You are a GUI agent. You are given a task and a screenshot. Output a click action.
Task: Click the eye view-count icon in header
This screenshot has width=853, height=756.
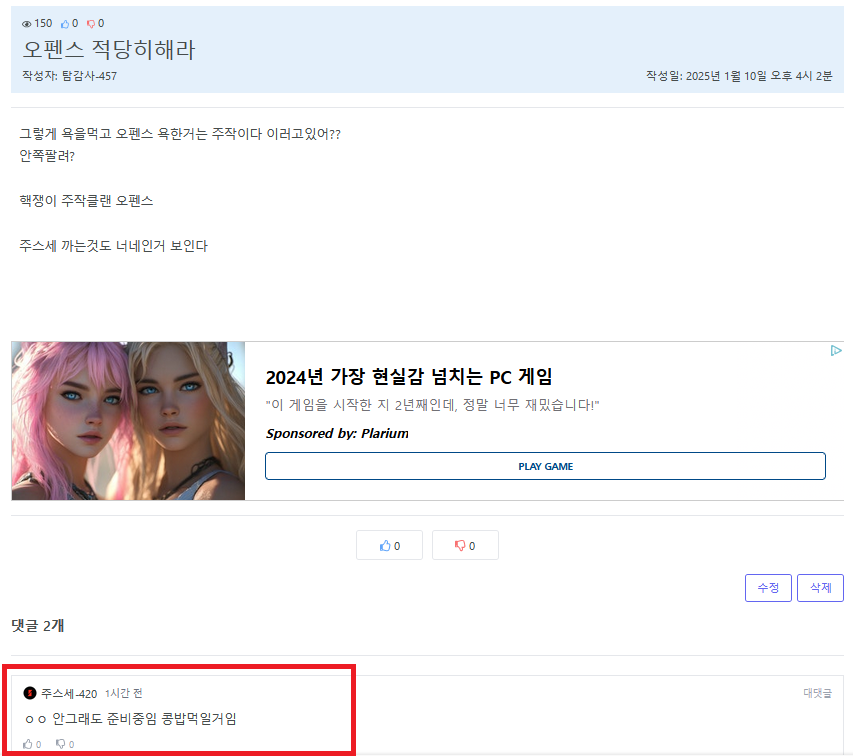(x=27, y=24)
